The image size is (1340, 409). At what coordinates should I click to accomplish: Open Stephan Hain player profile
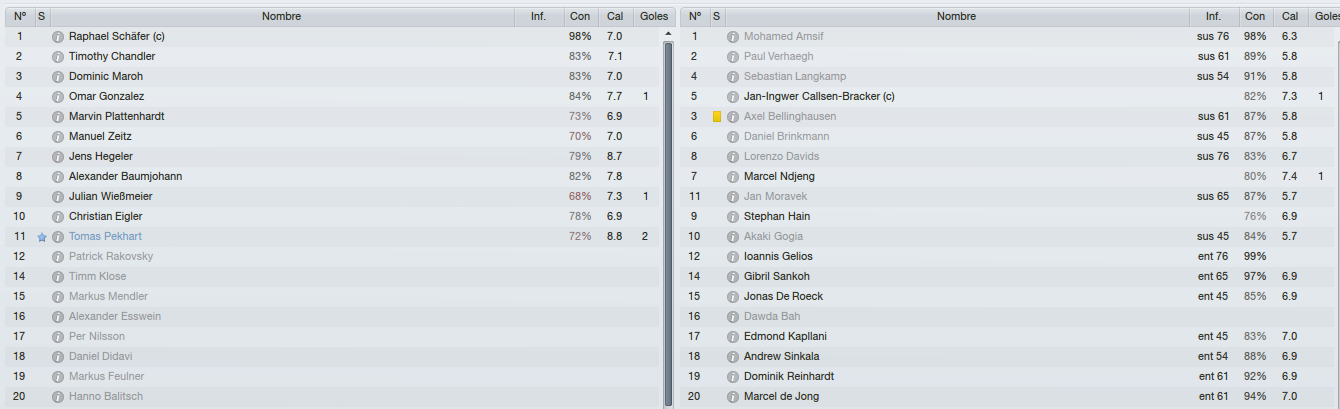click(x=777, y=217)
